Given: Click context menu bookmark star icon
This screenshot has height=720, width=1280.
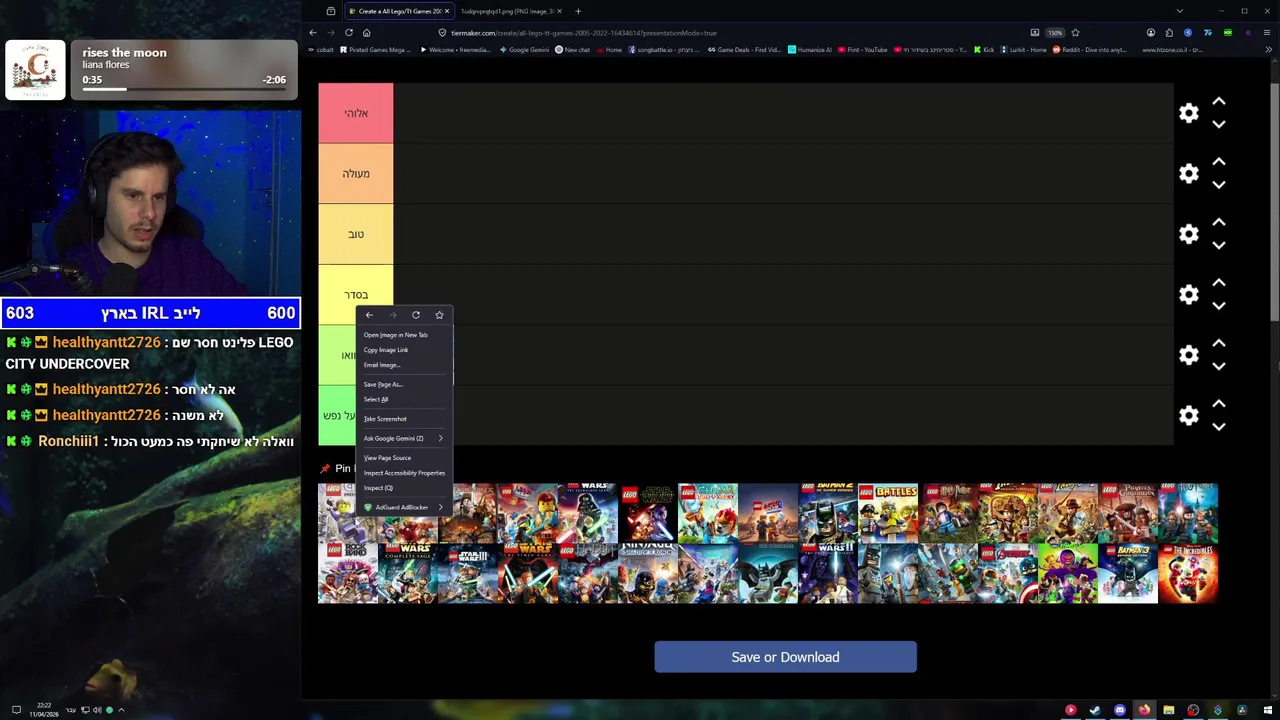Looking at the screenshot, I should pyautogui.click(x=439, y=315).
